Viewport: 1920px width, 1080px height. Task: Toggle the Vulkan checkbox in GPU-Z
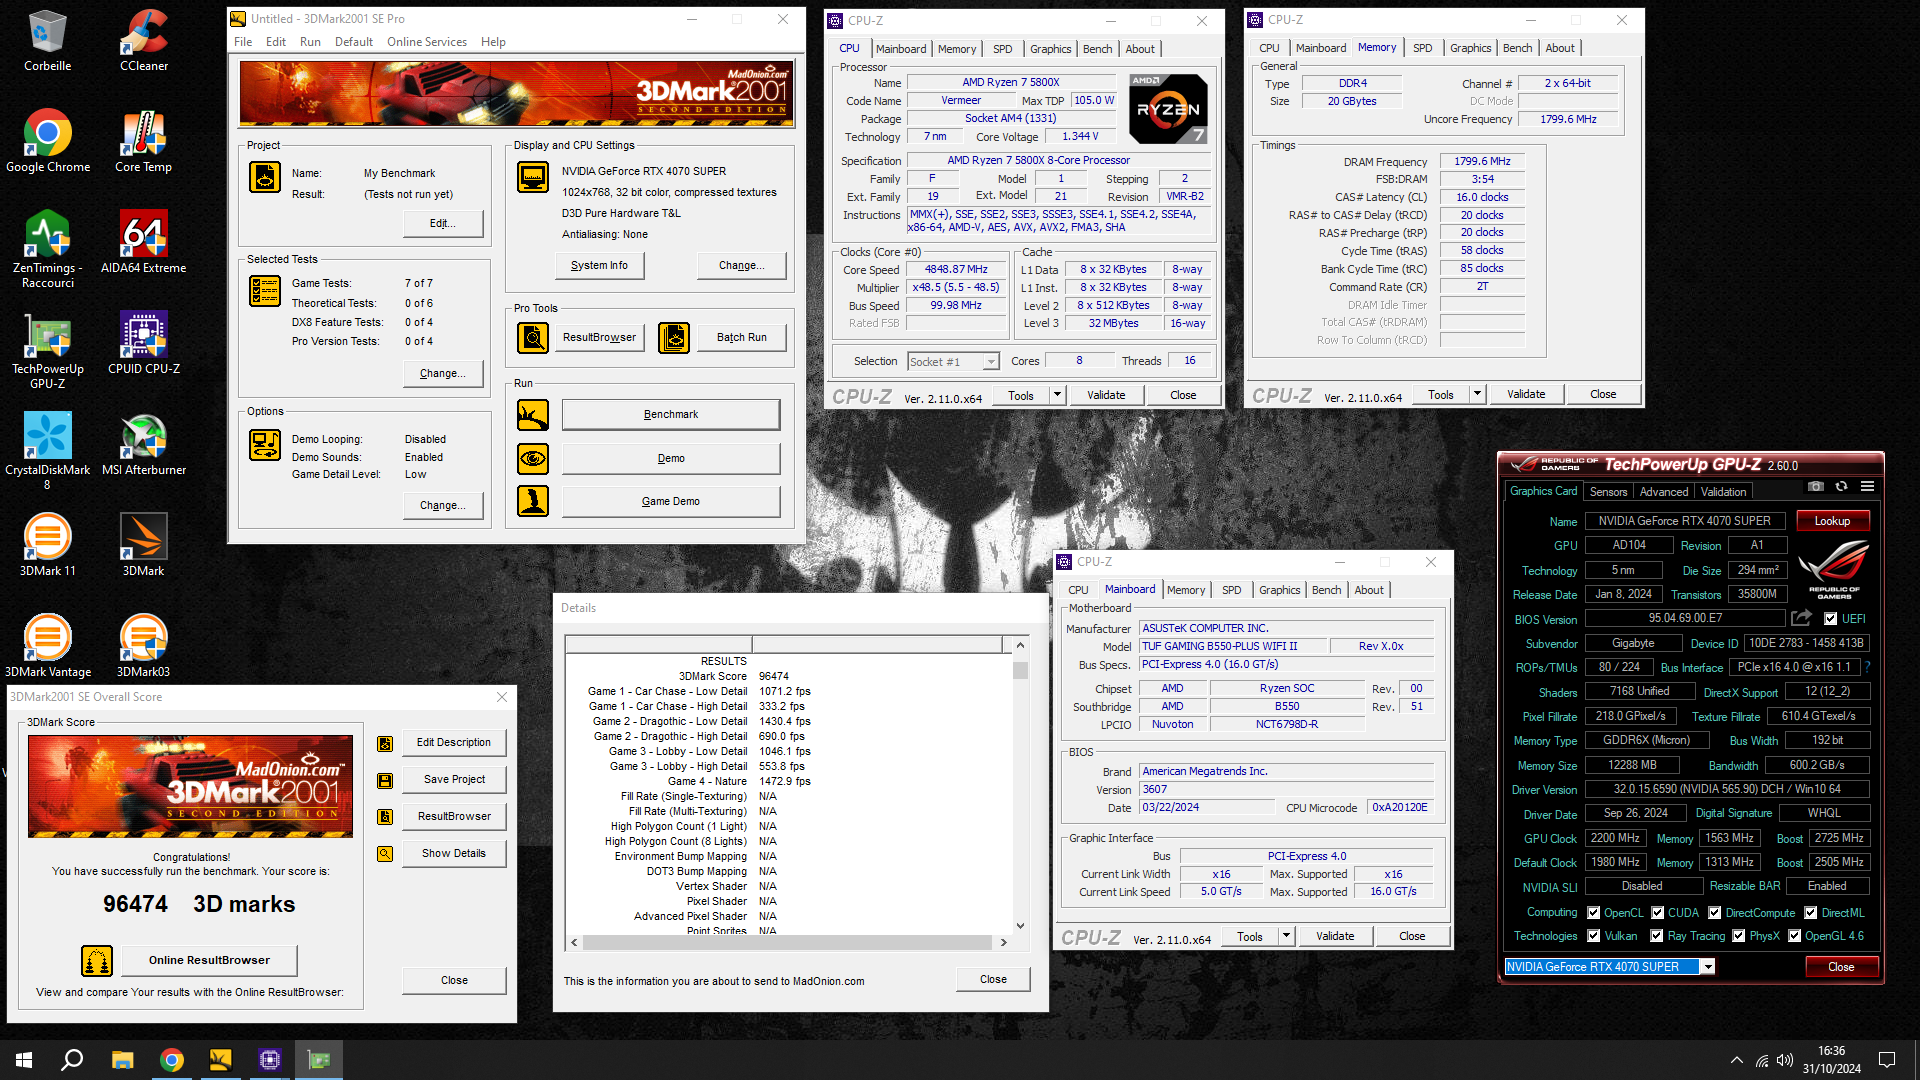pyautogui.click(x=1594, y=936)
